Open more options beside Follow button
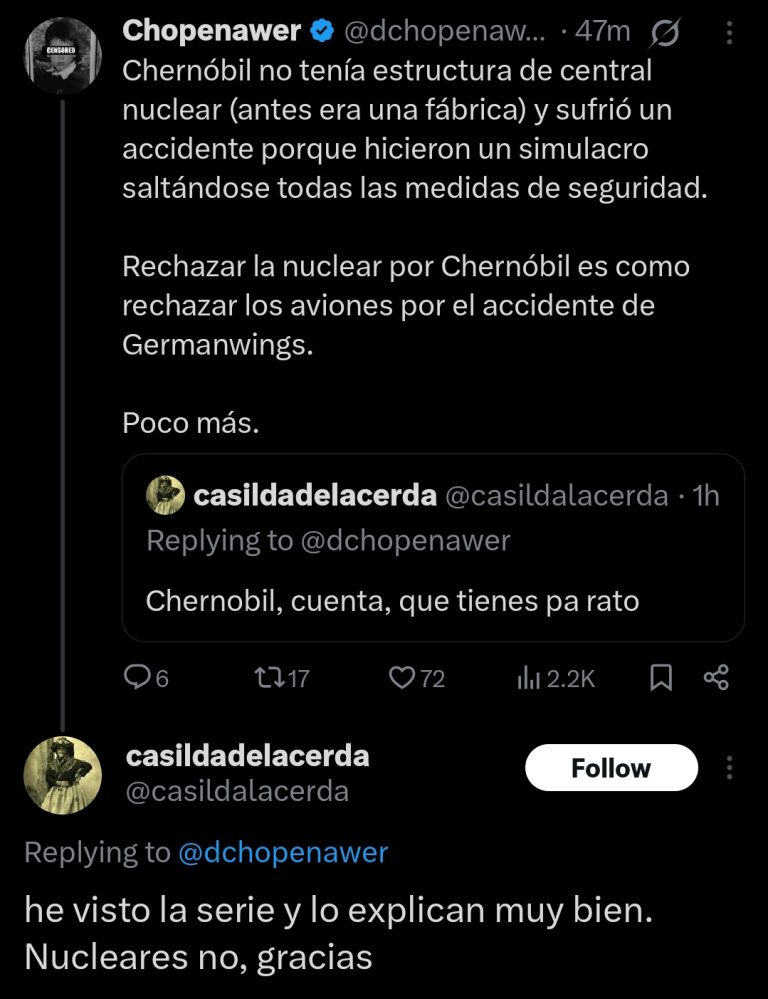 pyautogui.click(x=730, y=768)
